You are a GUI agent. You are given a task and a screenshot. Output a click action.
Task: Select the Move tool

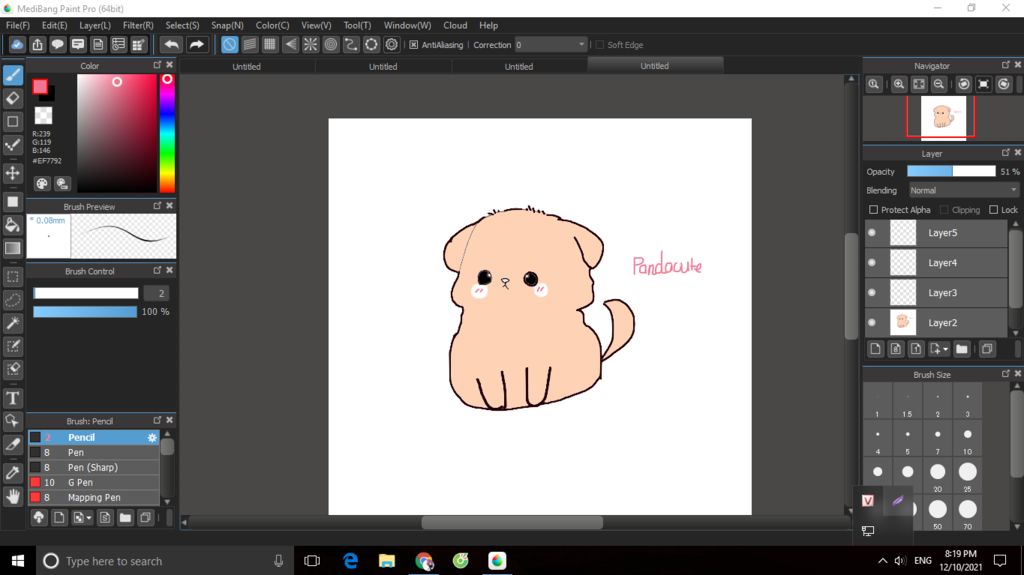point(12,172)
